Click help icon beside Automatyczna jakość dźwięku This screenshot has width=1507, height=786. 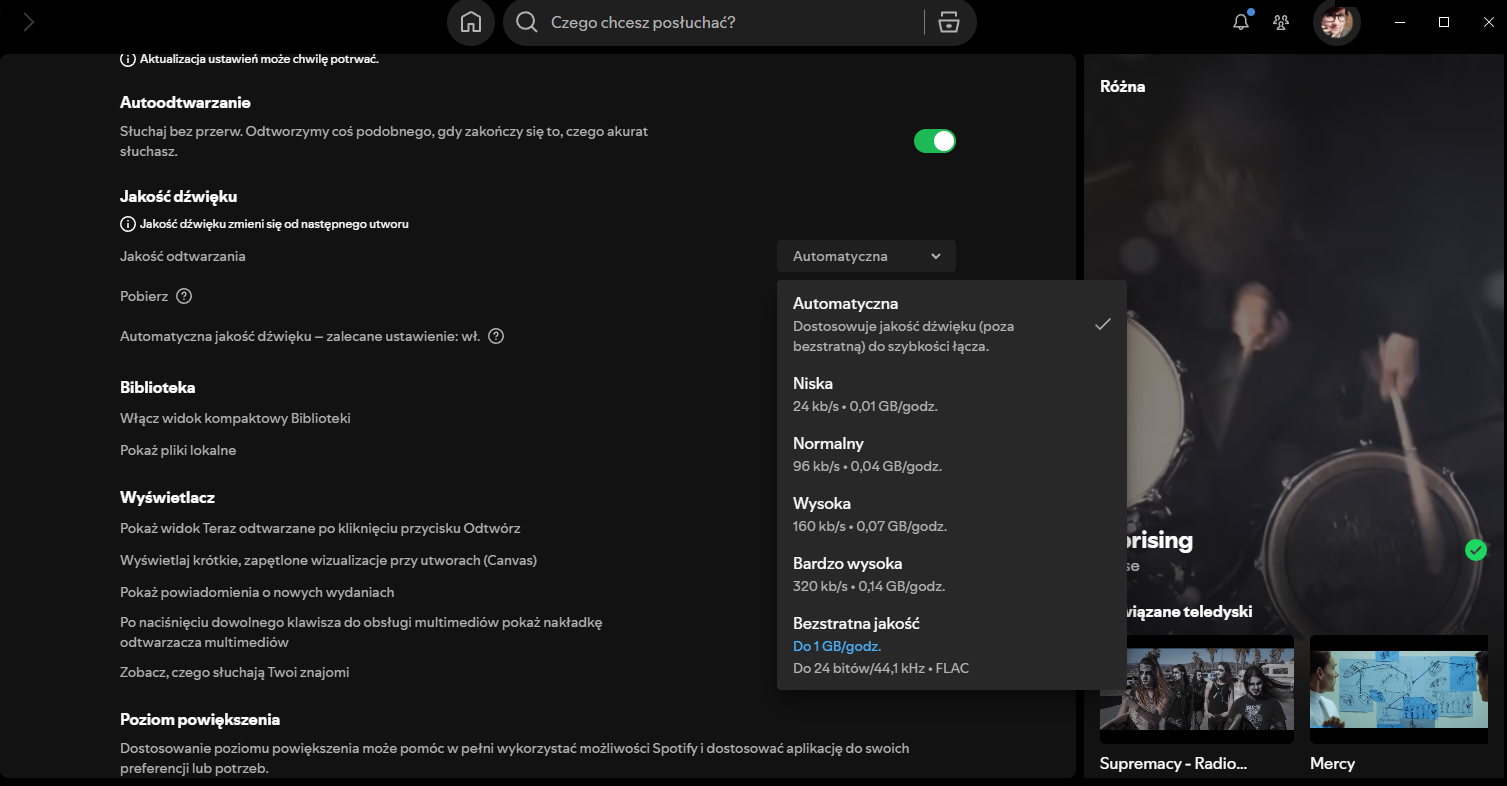pos(496,336)
